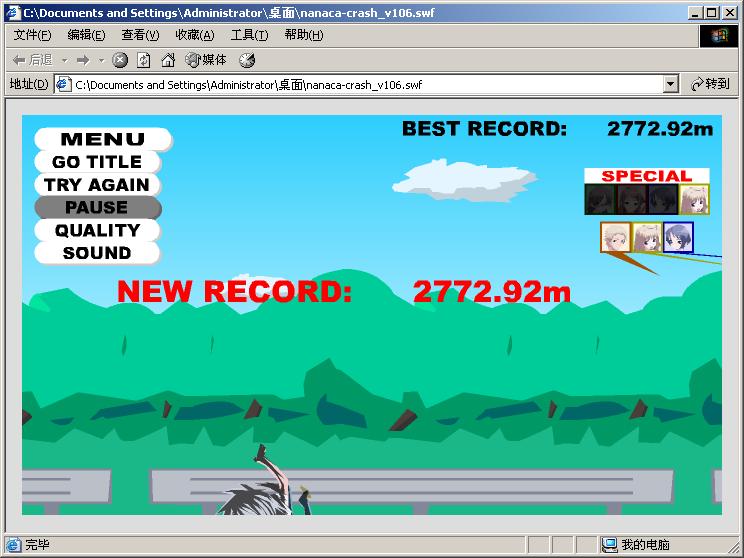
Task: Expand the address bar dropdown arrow
Action: point(670,84)
